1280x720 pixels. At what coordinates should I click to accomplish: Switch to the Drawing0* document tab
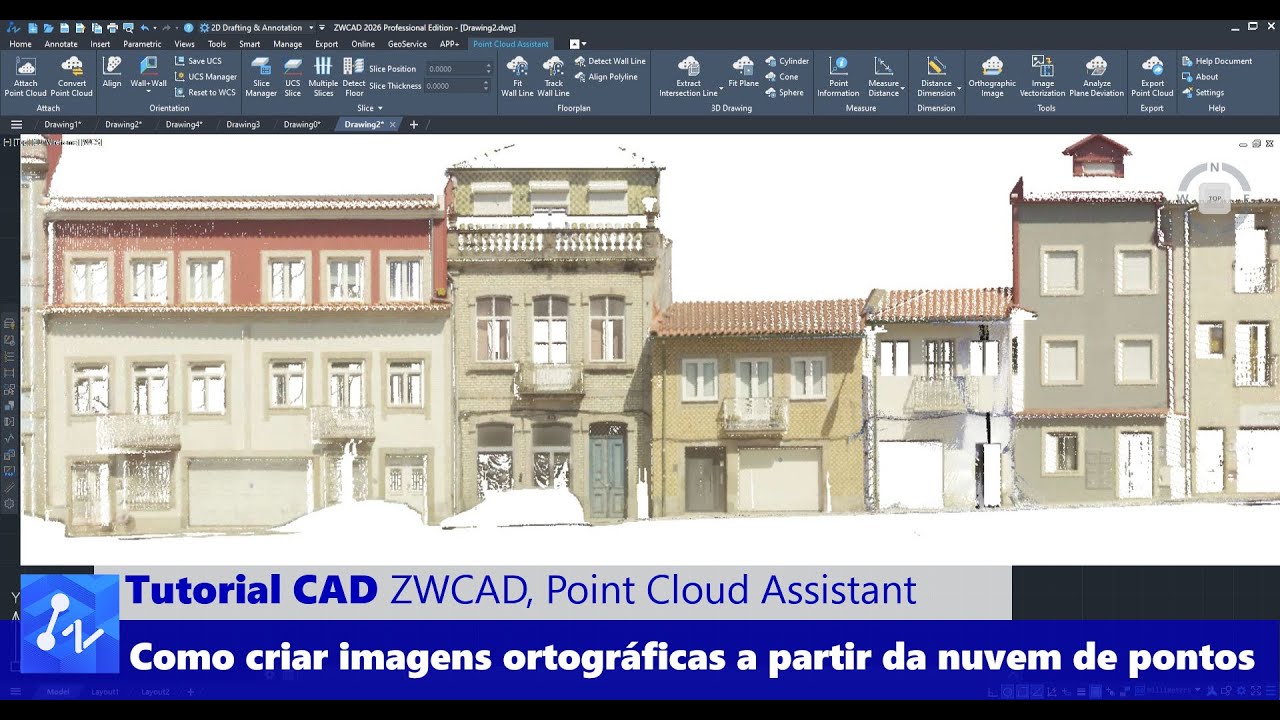coord(302,124)
